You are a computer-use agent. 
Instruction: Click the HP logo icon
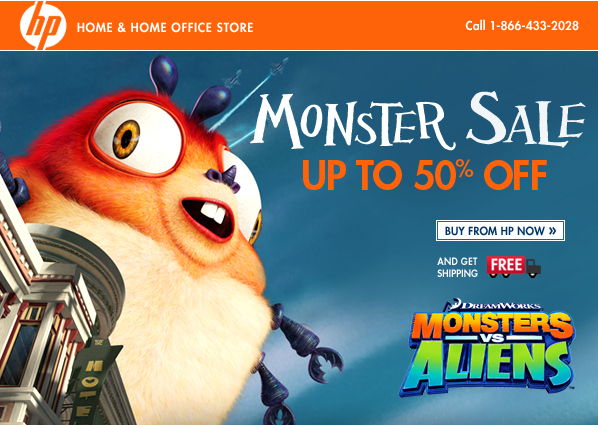click(43, 26)
